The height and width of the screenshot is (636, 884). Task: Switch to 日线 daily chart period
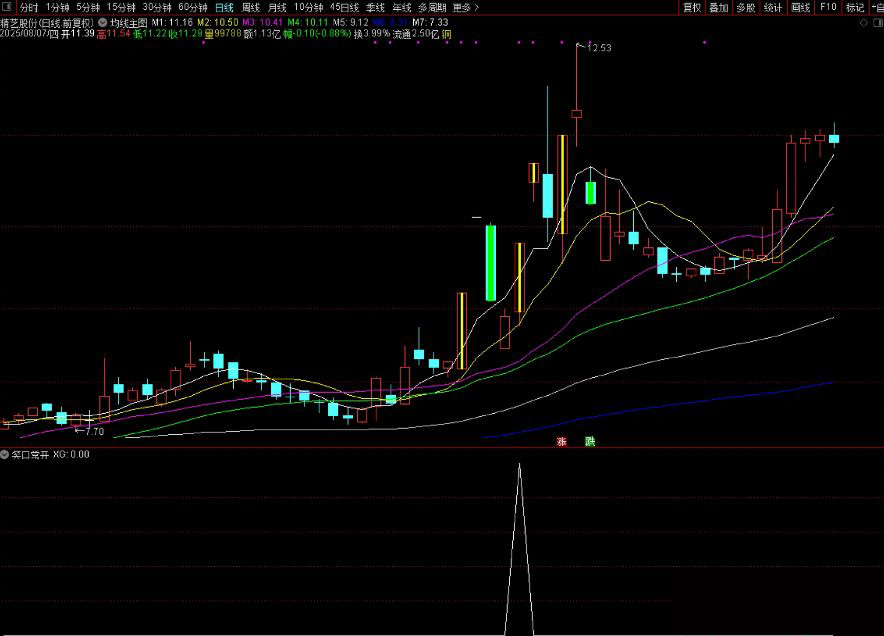coord(223,7)
